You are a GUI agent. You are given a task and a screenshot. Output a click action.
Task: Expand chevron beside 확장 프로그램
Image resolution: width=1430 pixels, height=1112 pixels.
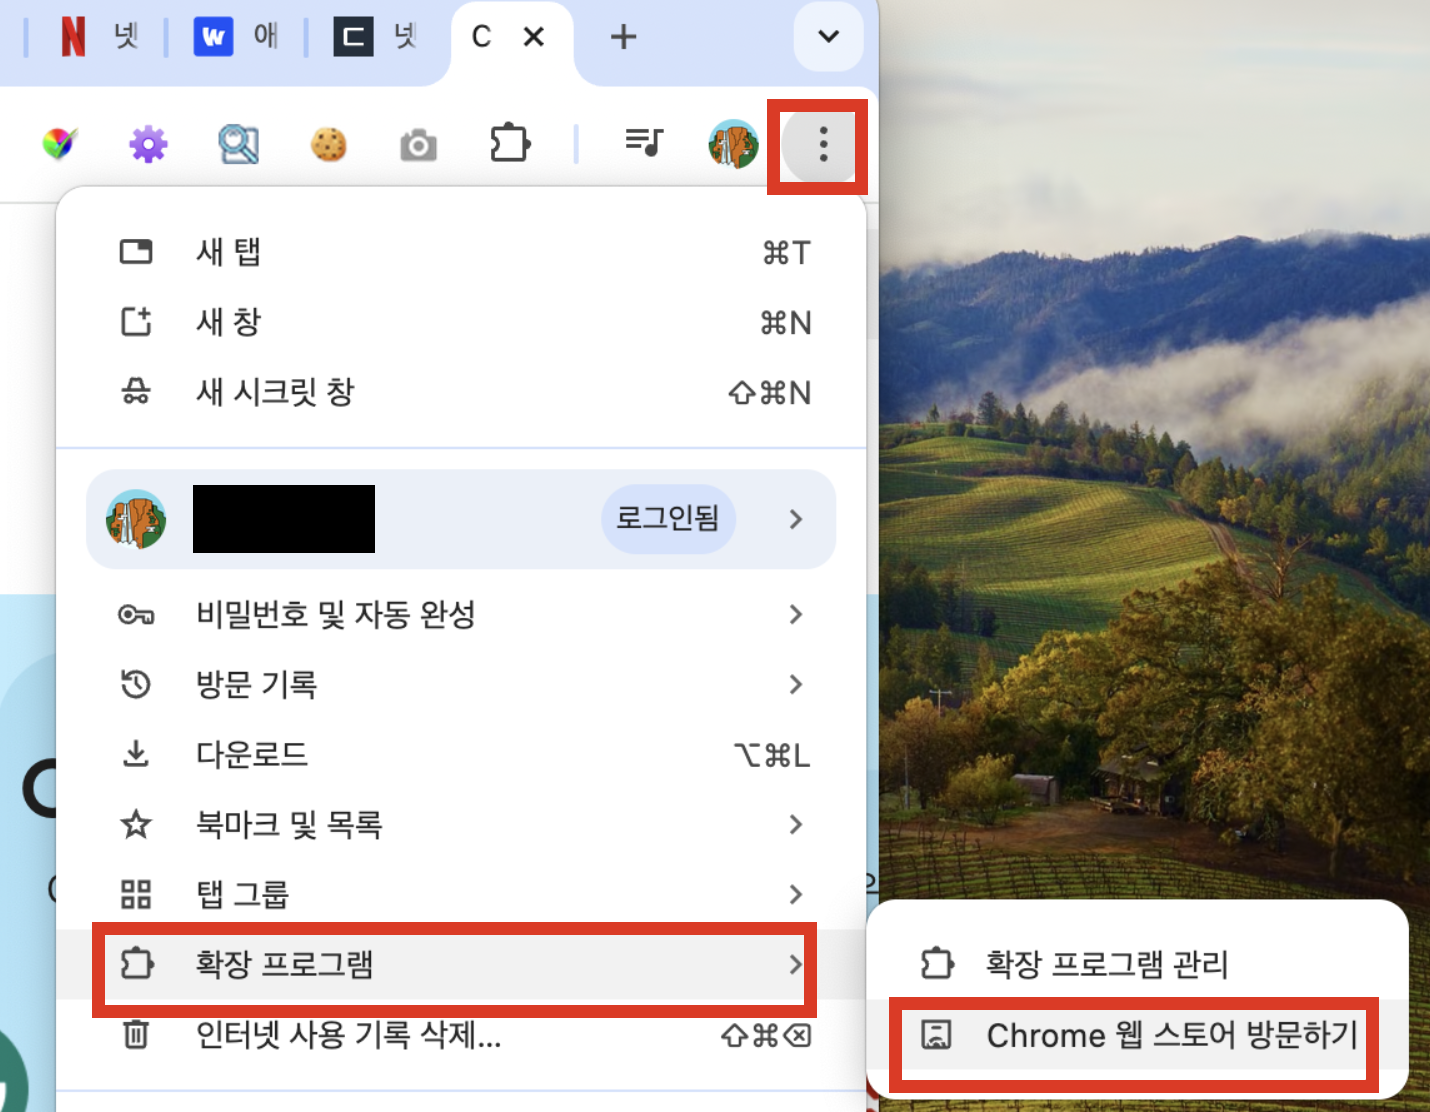point(796,964)
